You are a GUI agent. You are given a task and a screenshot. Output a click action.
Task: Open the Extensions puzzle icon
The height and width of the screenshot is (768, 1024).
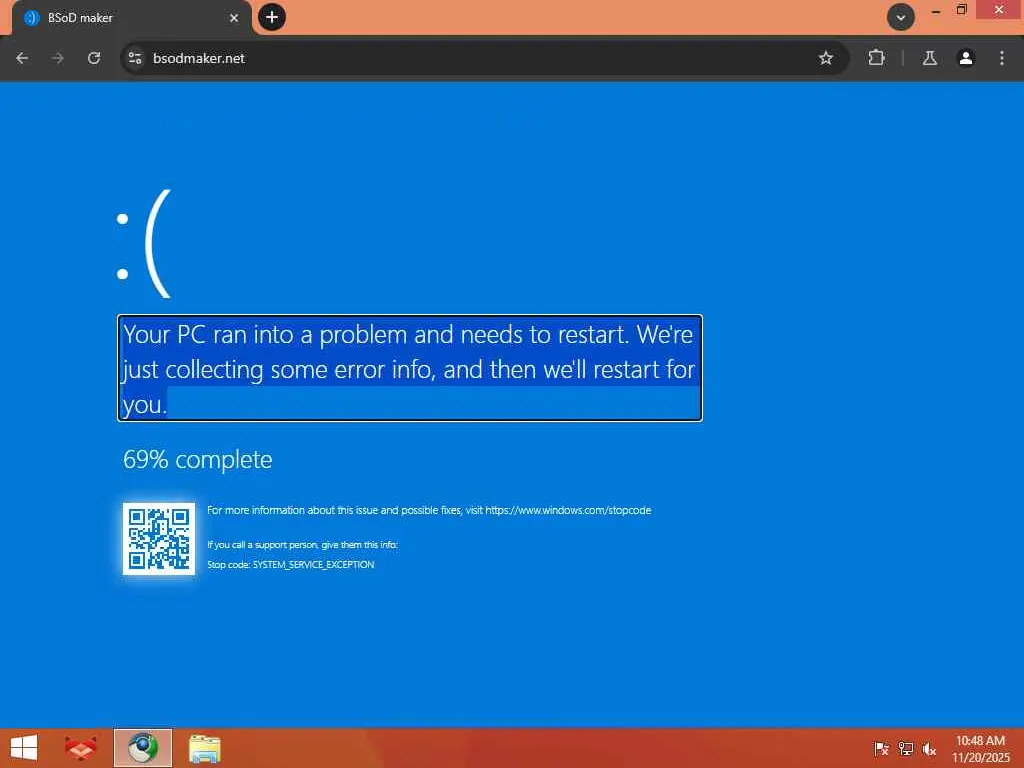[x=876, y=58]
